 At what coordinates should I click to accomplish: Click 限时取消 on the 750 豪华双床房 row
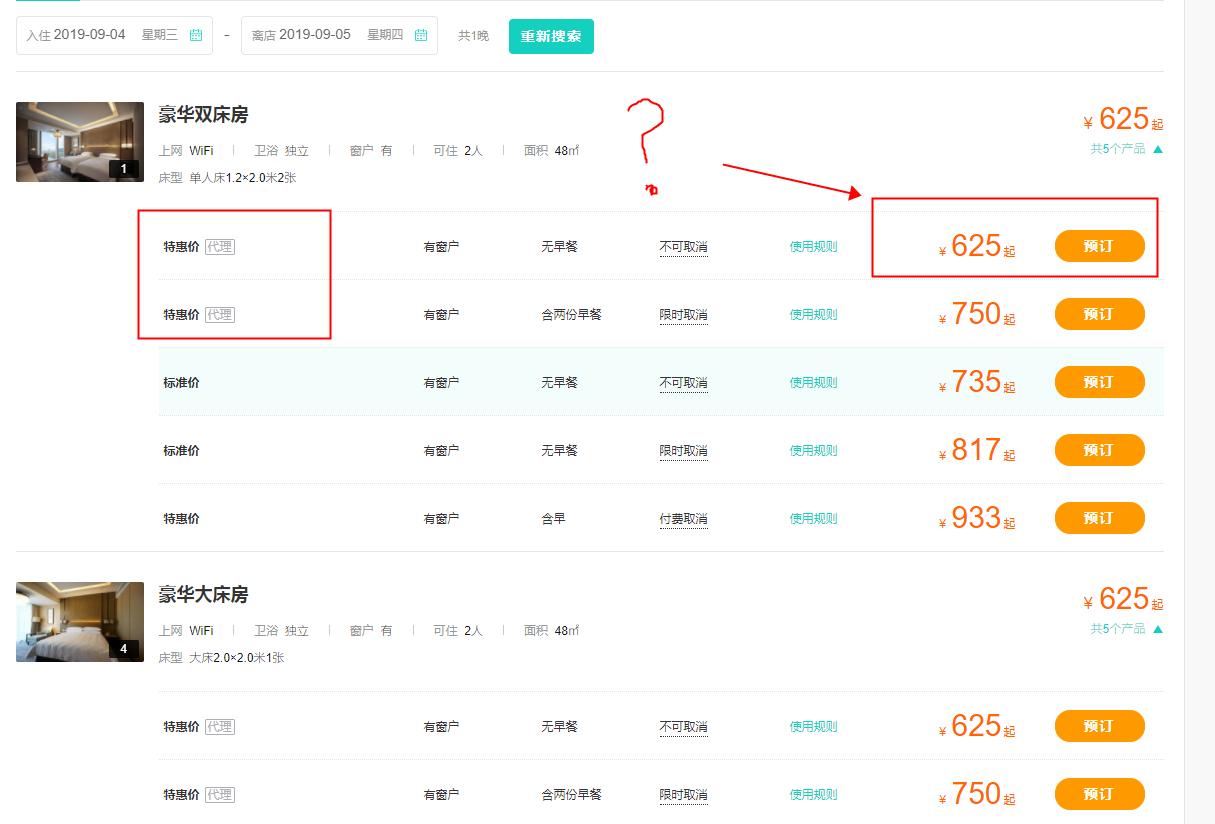(x=683, y=315)
